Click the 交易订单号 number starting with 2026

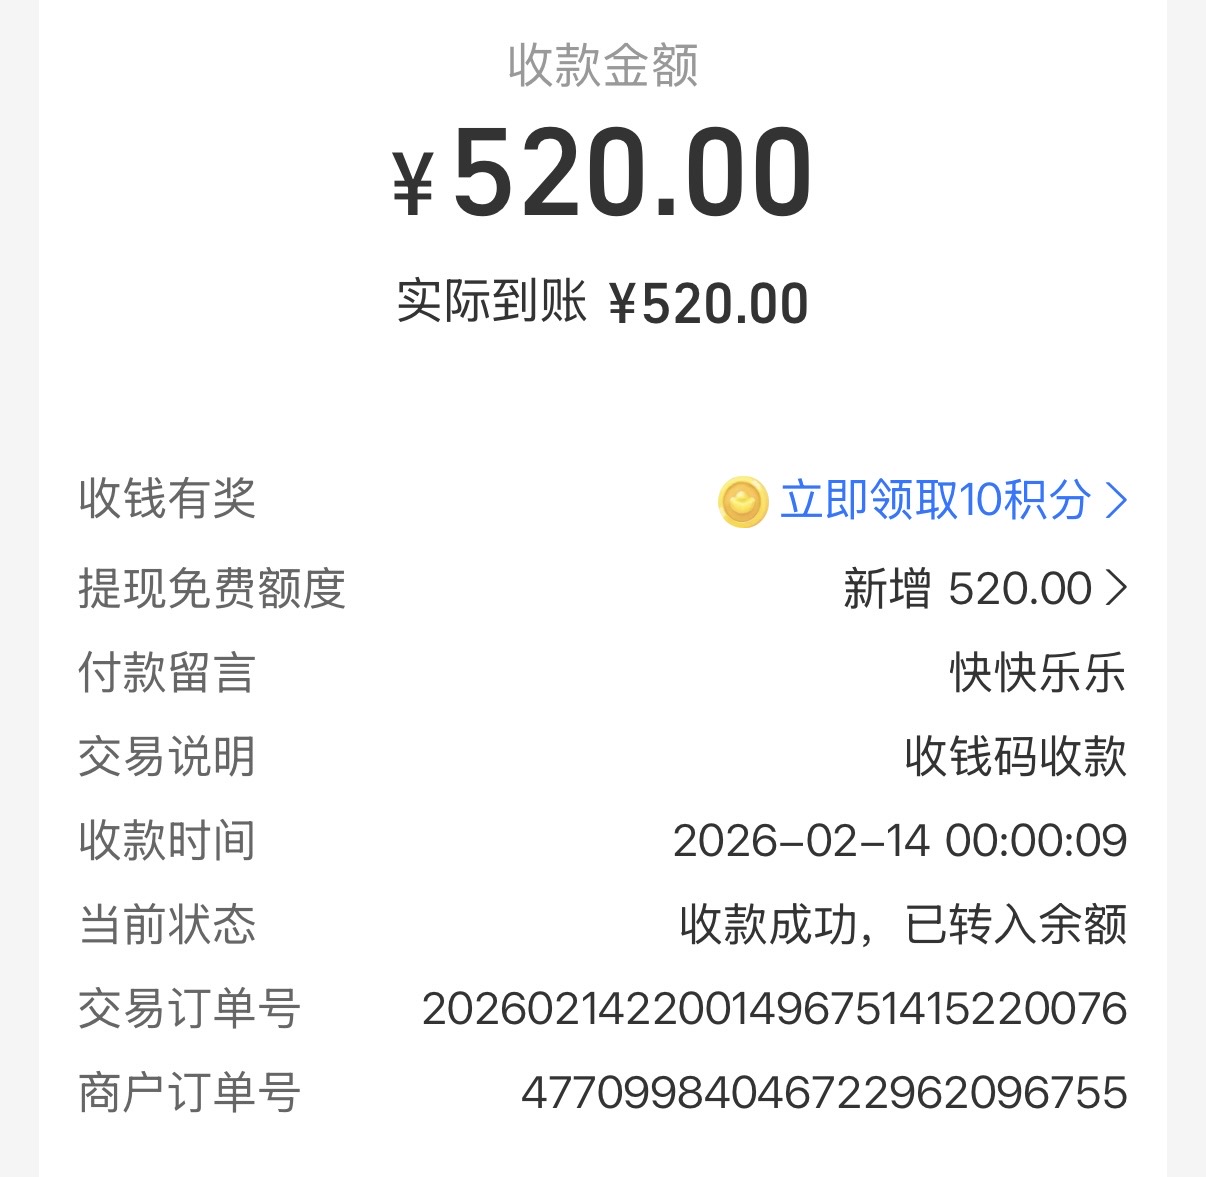[x=774, y=1008]
